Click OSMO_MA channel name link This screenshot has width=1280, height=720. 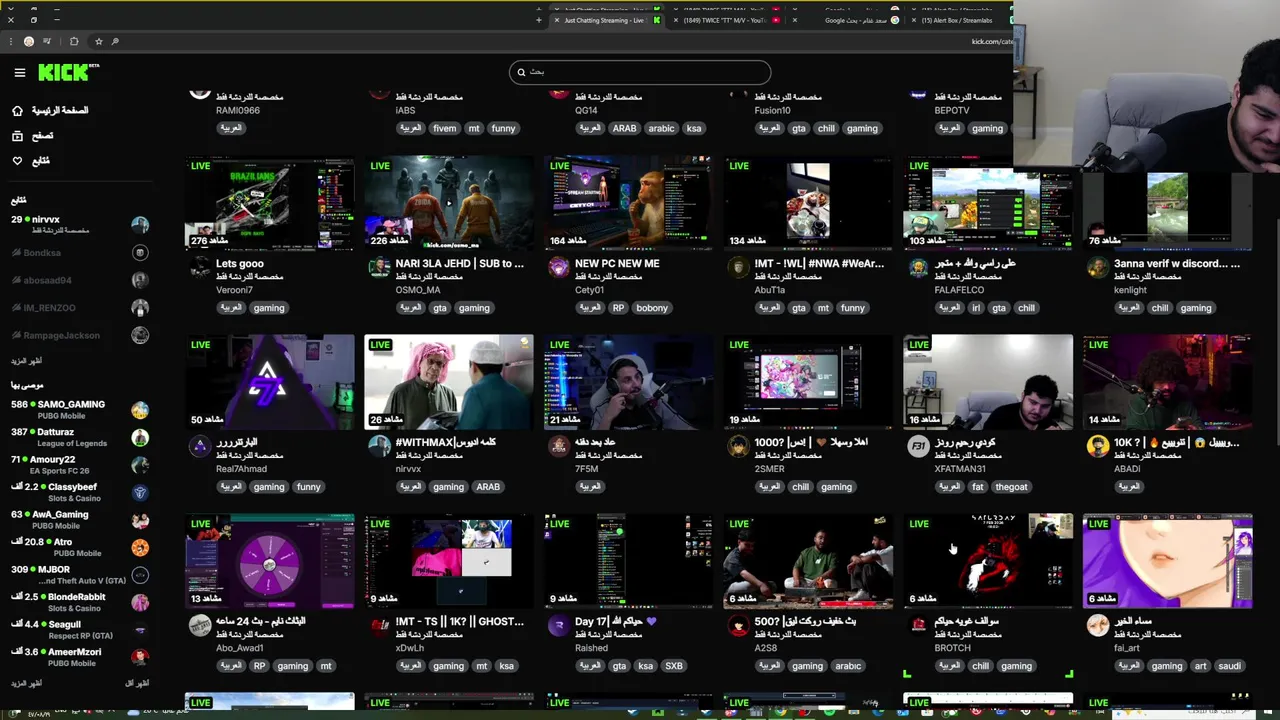418,290
